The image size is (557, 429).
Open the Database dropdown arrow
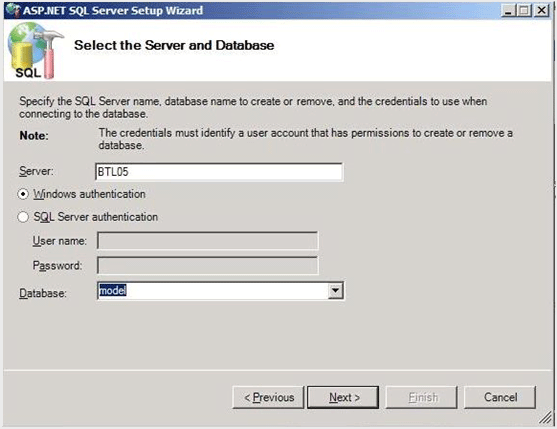335,291
